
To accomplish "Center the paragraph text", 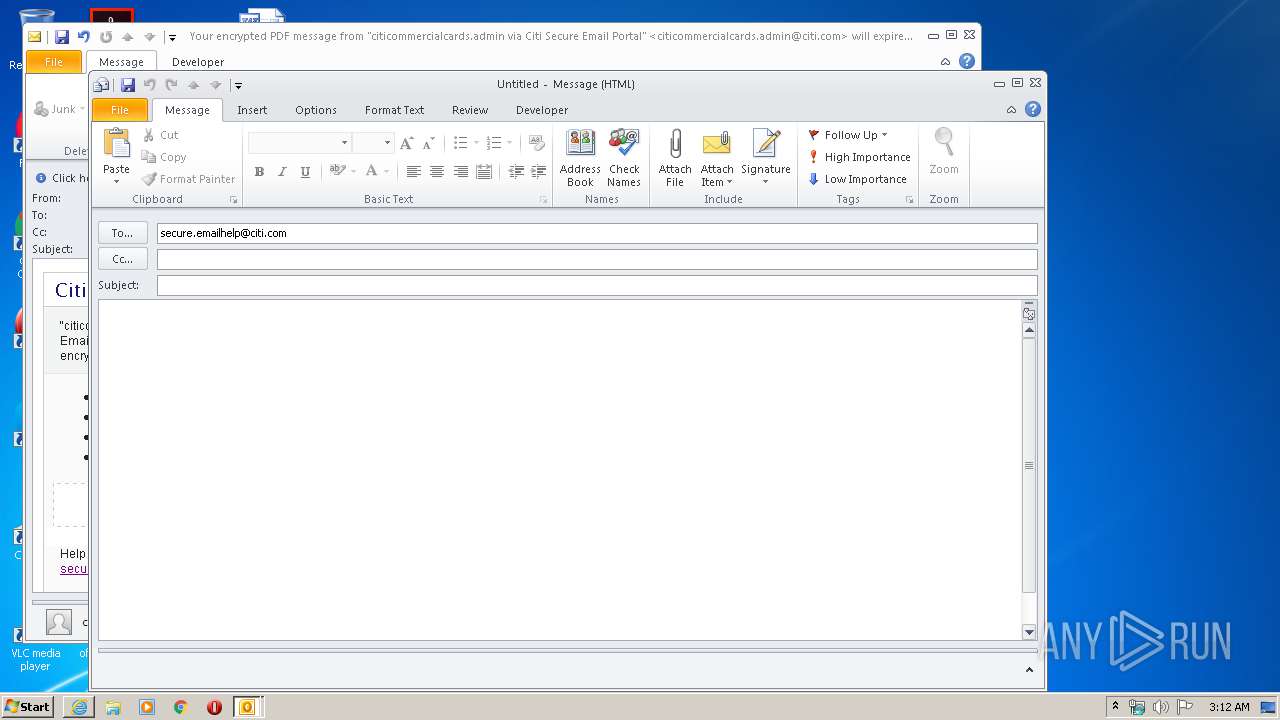I will (437, 172).
